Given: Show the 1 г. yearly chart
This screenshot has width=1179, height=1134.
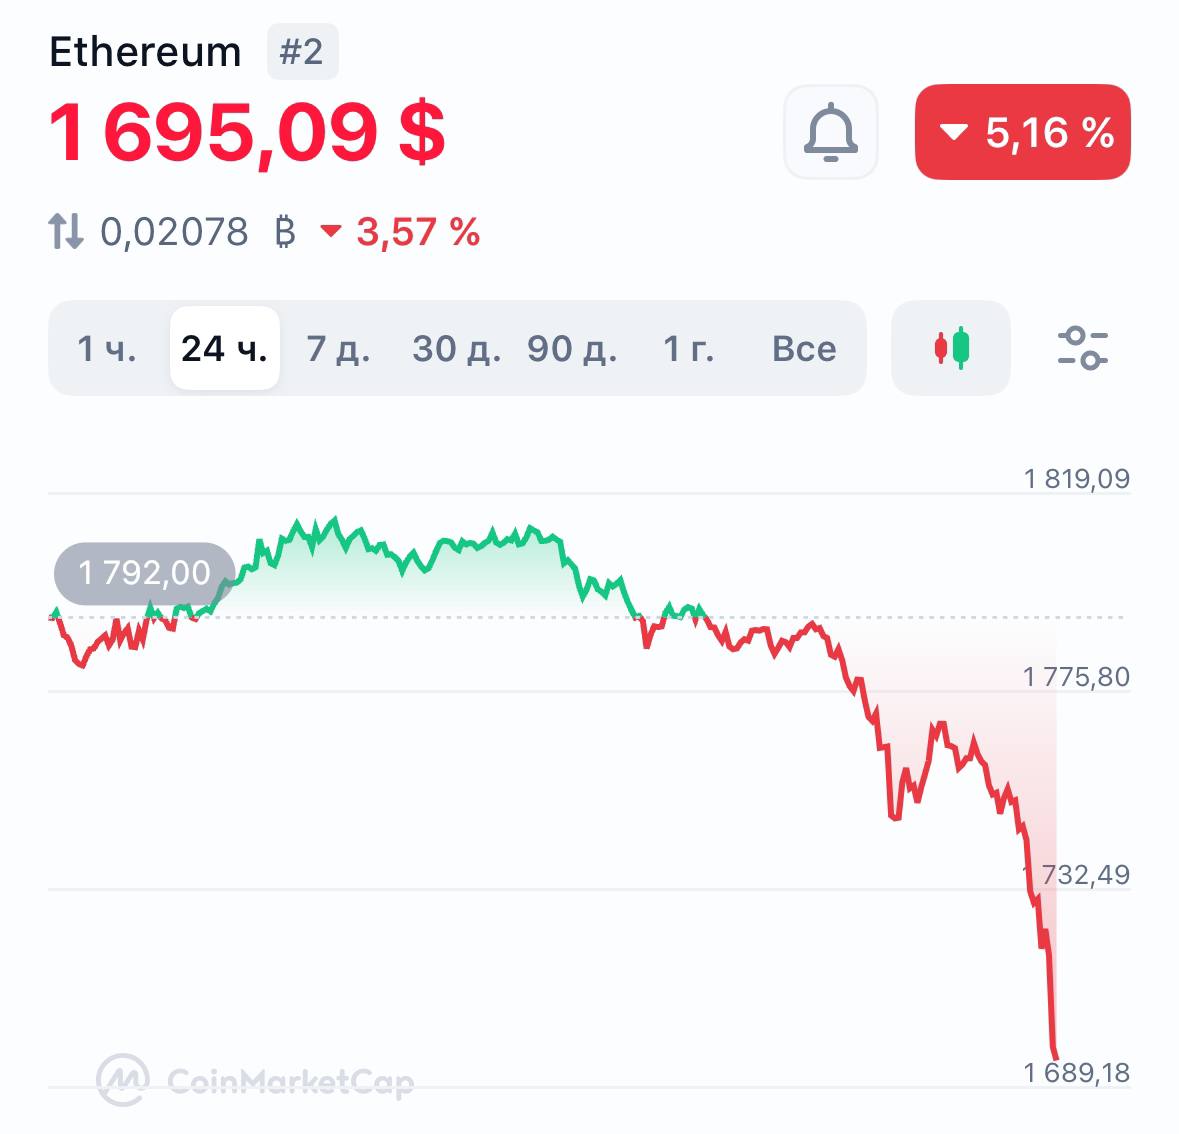Looking at the screenshot, I should pos(689,348).
